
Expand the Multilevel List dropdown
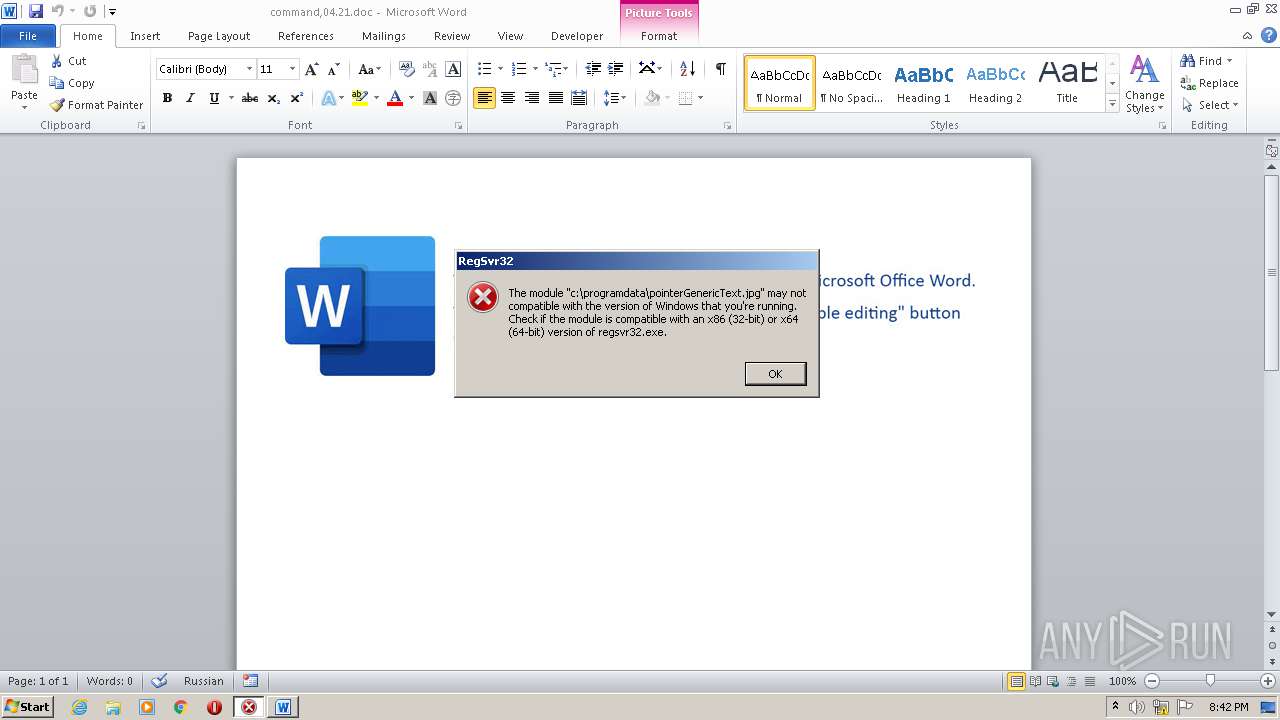click(x=567, y=69)
